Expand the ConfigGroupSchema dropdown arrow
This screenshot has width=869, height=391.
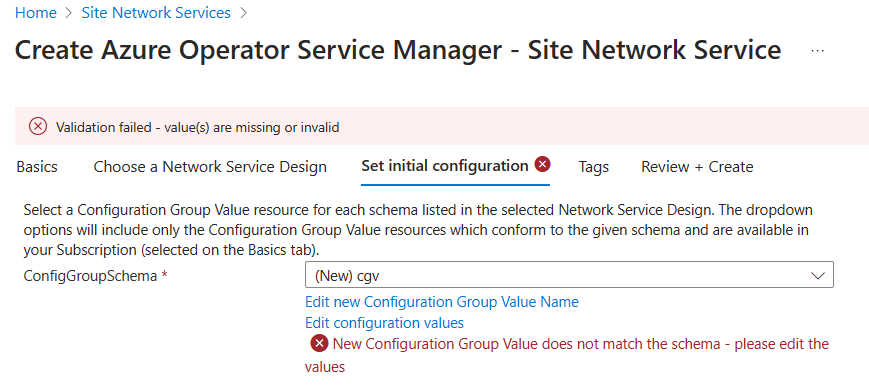pos(817,275)
